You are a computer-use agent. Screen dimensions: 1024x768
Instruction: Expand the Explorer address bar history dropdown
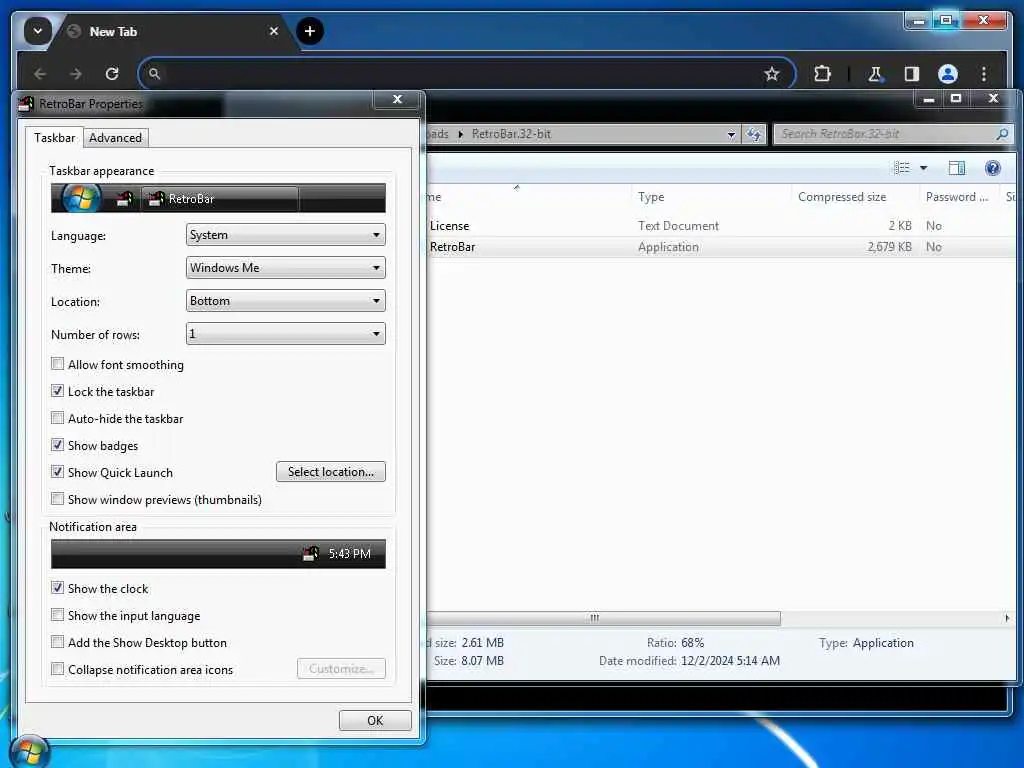[x=731, y=135]
